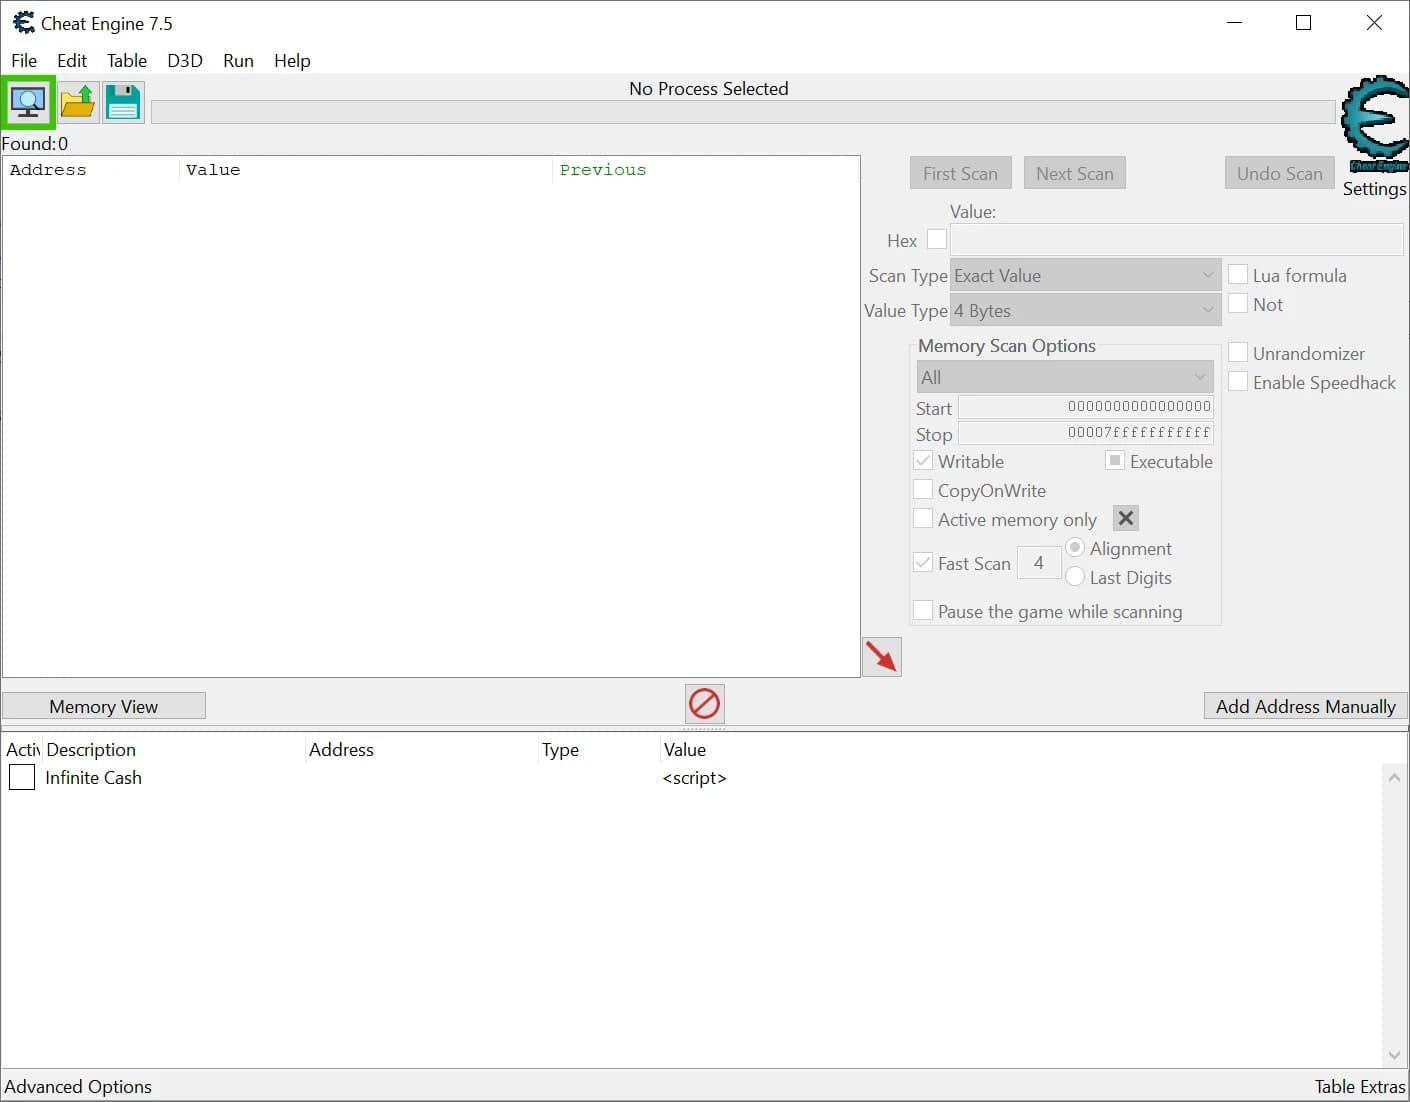Click the red arrow add-to-address-list icon
Viewport: 1410px width, 1102px height.
click(x=882, y=657)
